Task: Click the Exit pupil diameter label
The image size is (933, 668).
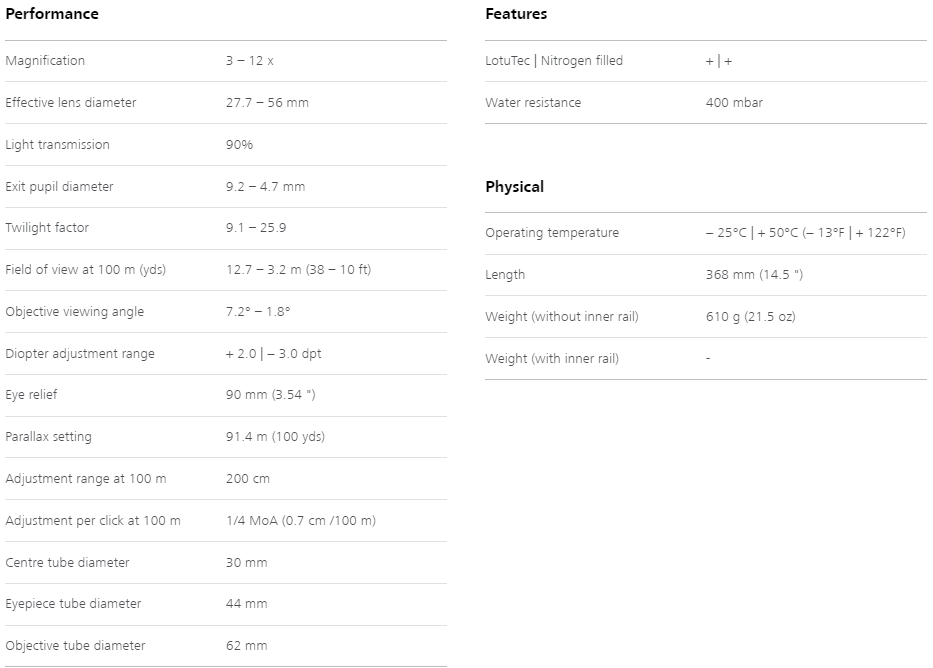Action: [x=59, y=186]
